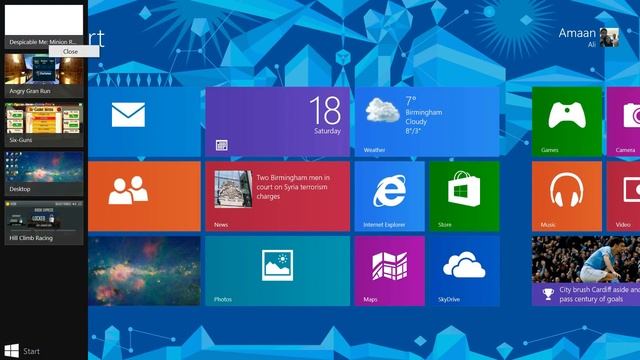Open the Store tile
The width and height of the screenshot is (640, 360).
click(464, 196)
